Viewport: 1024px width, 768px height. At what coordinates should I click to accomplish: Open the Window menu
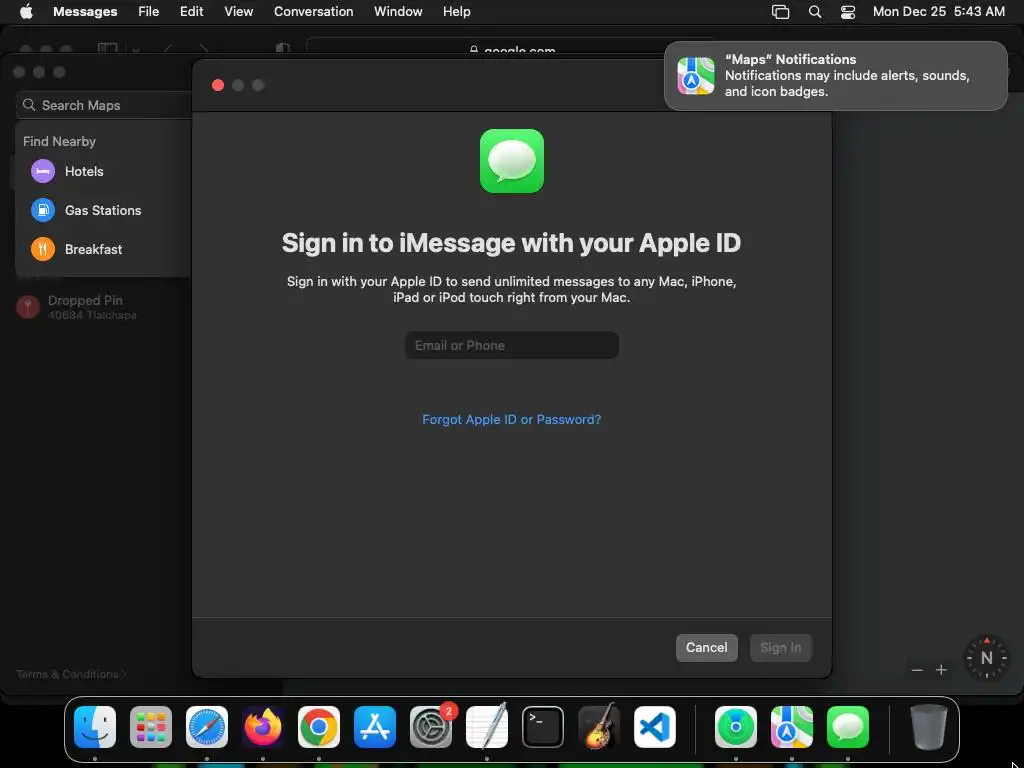pos(398,12)
